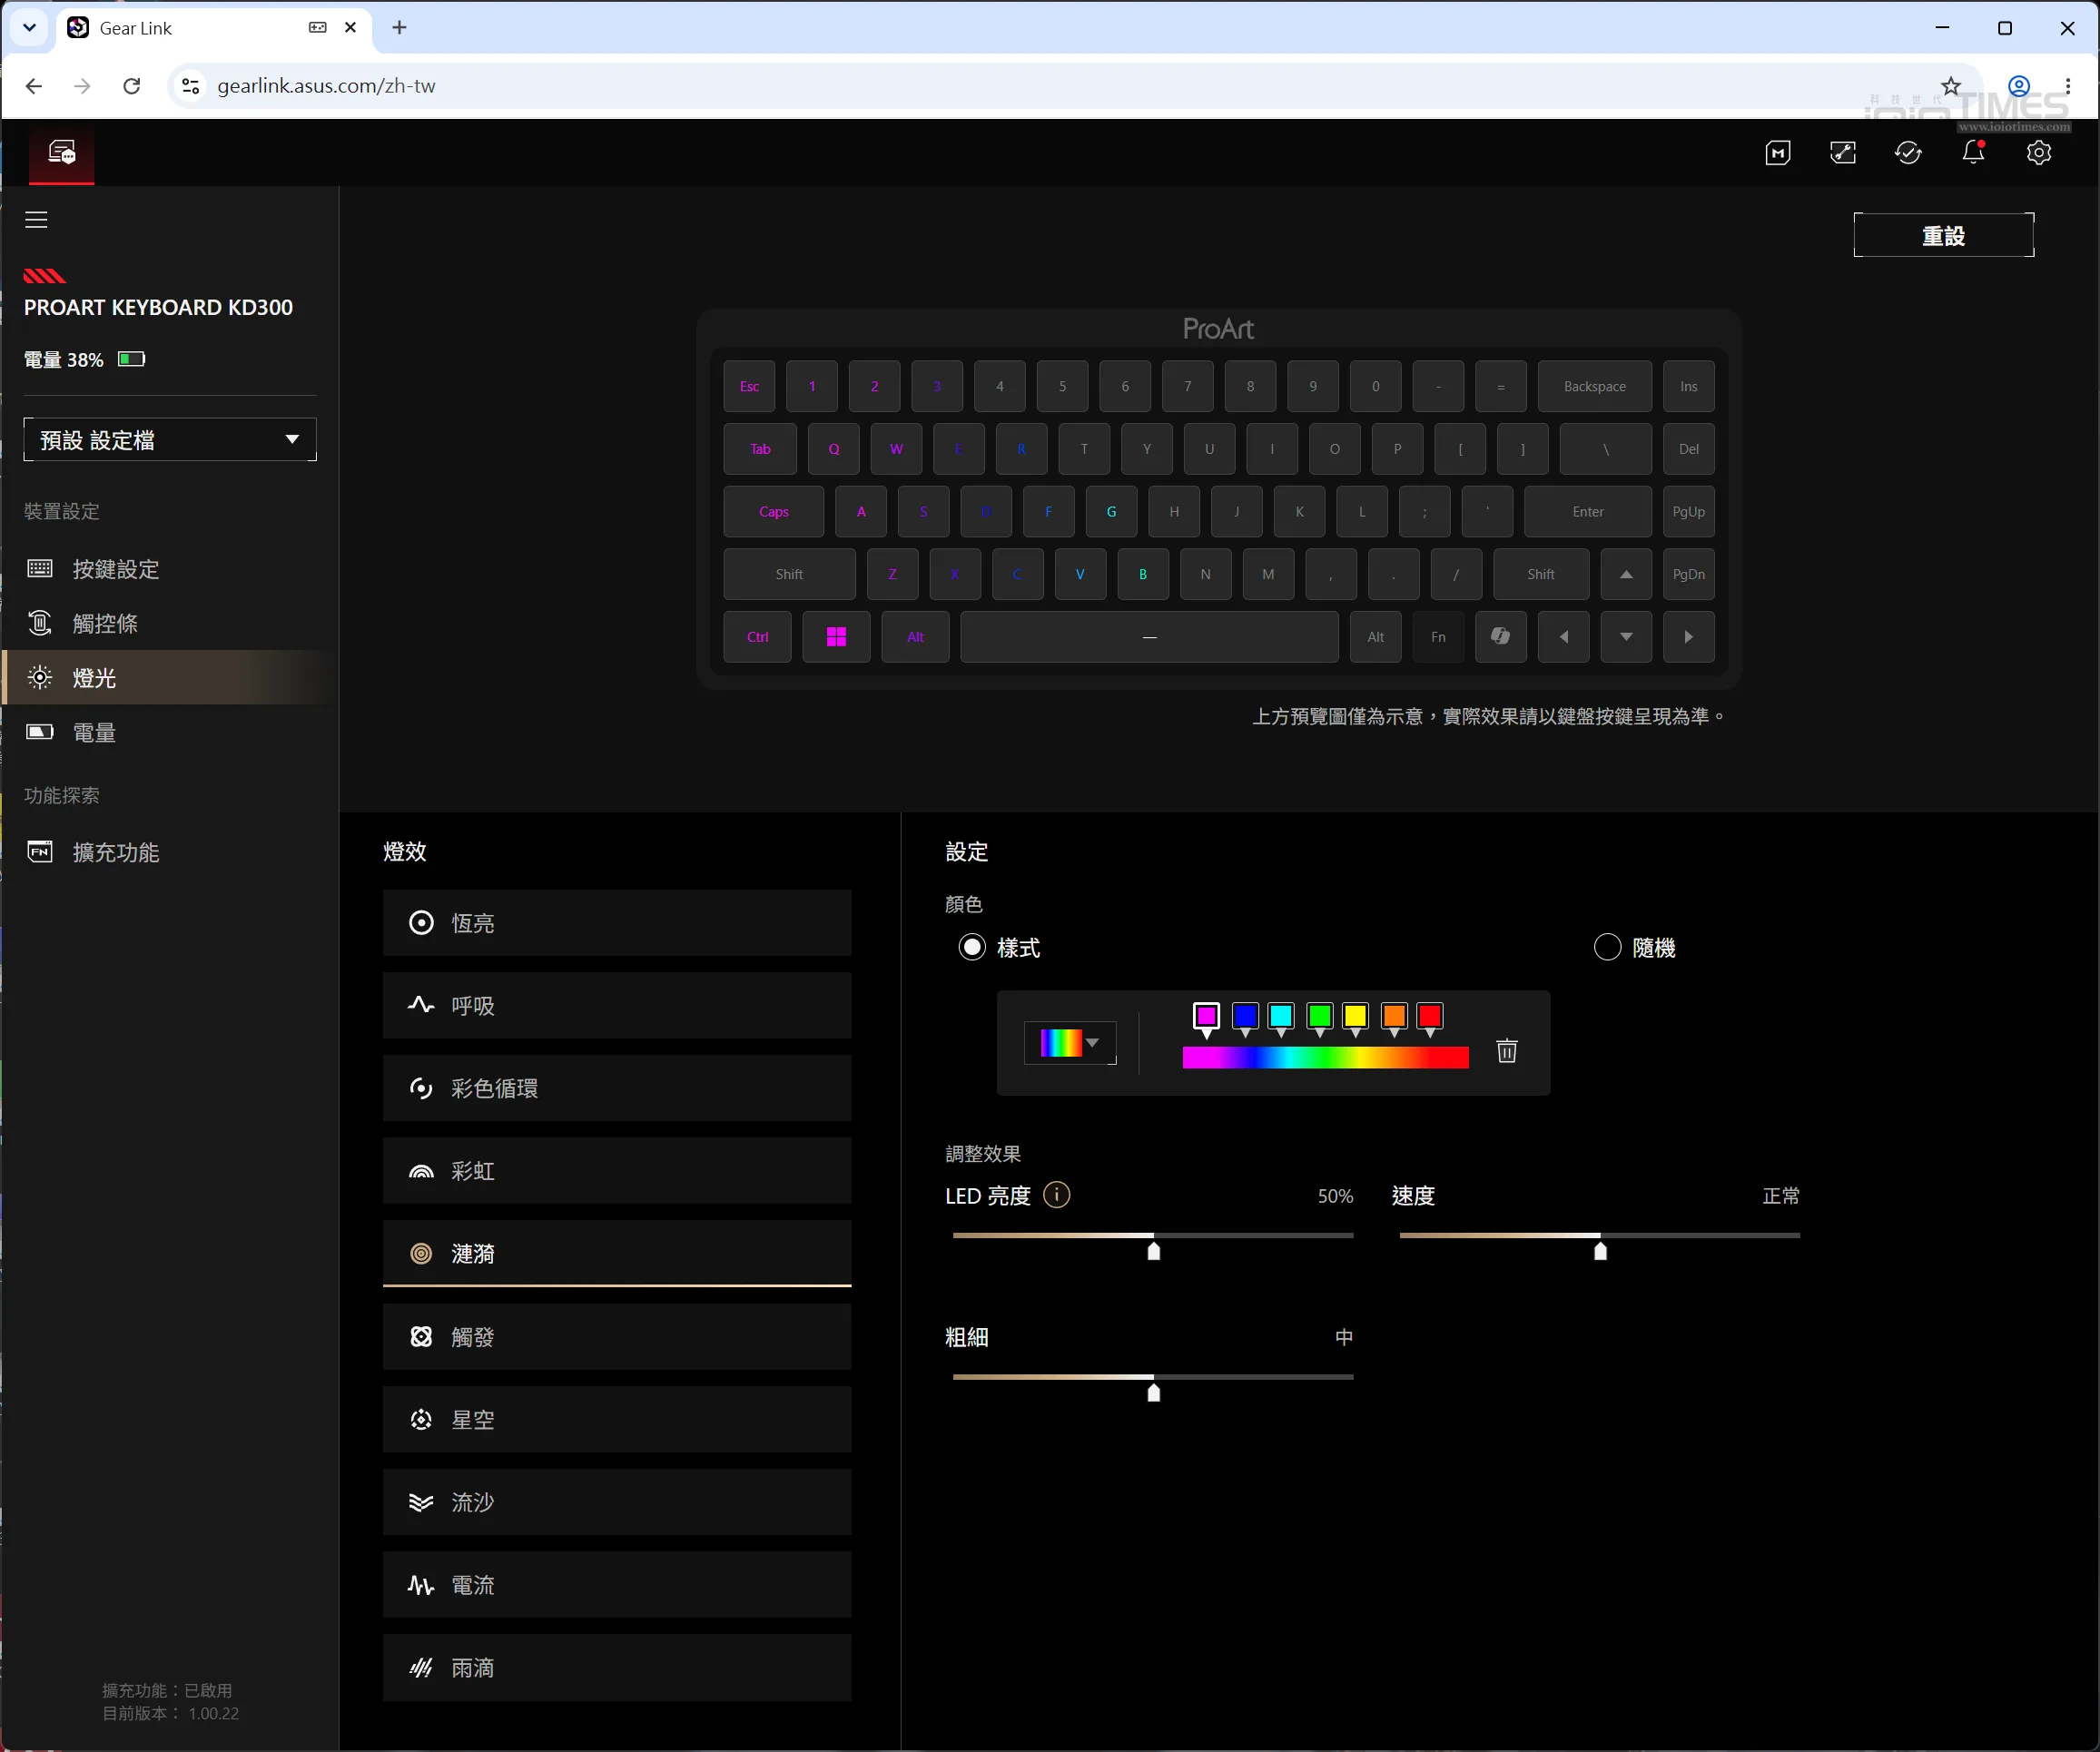Open the notifications bell icon
2100x1752 pixels.
click(x=1973, y=153)
